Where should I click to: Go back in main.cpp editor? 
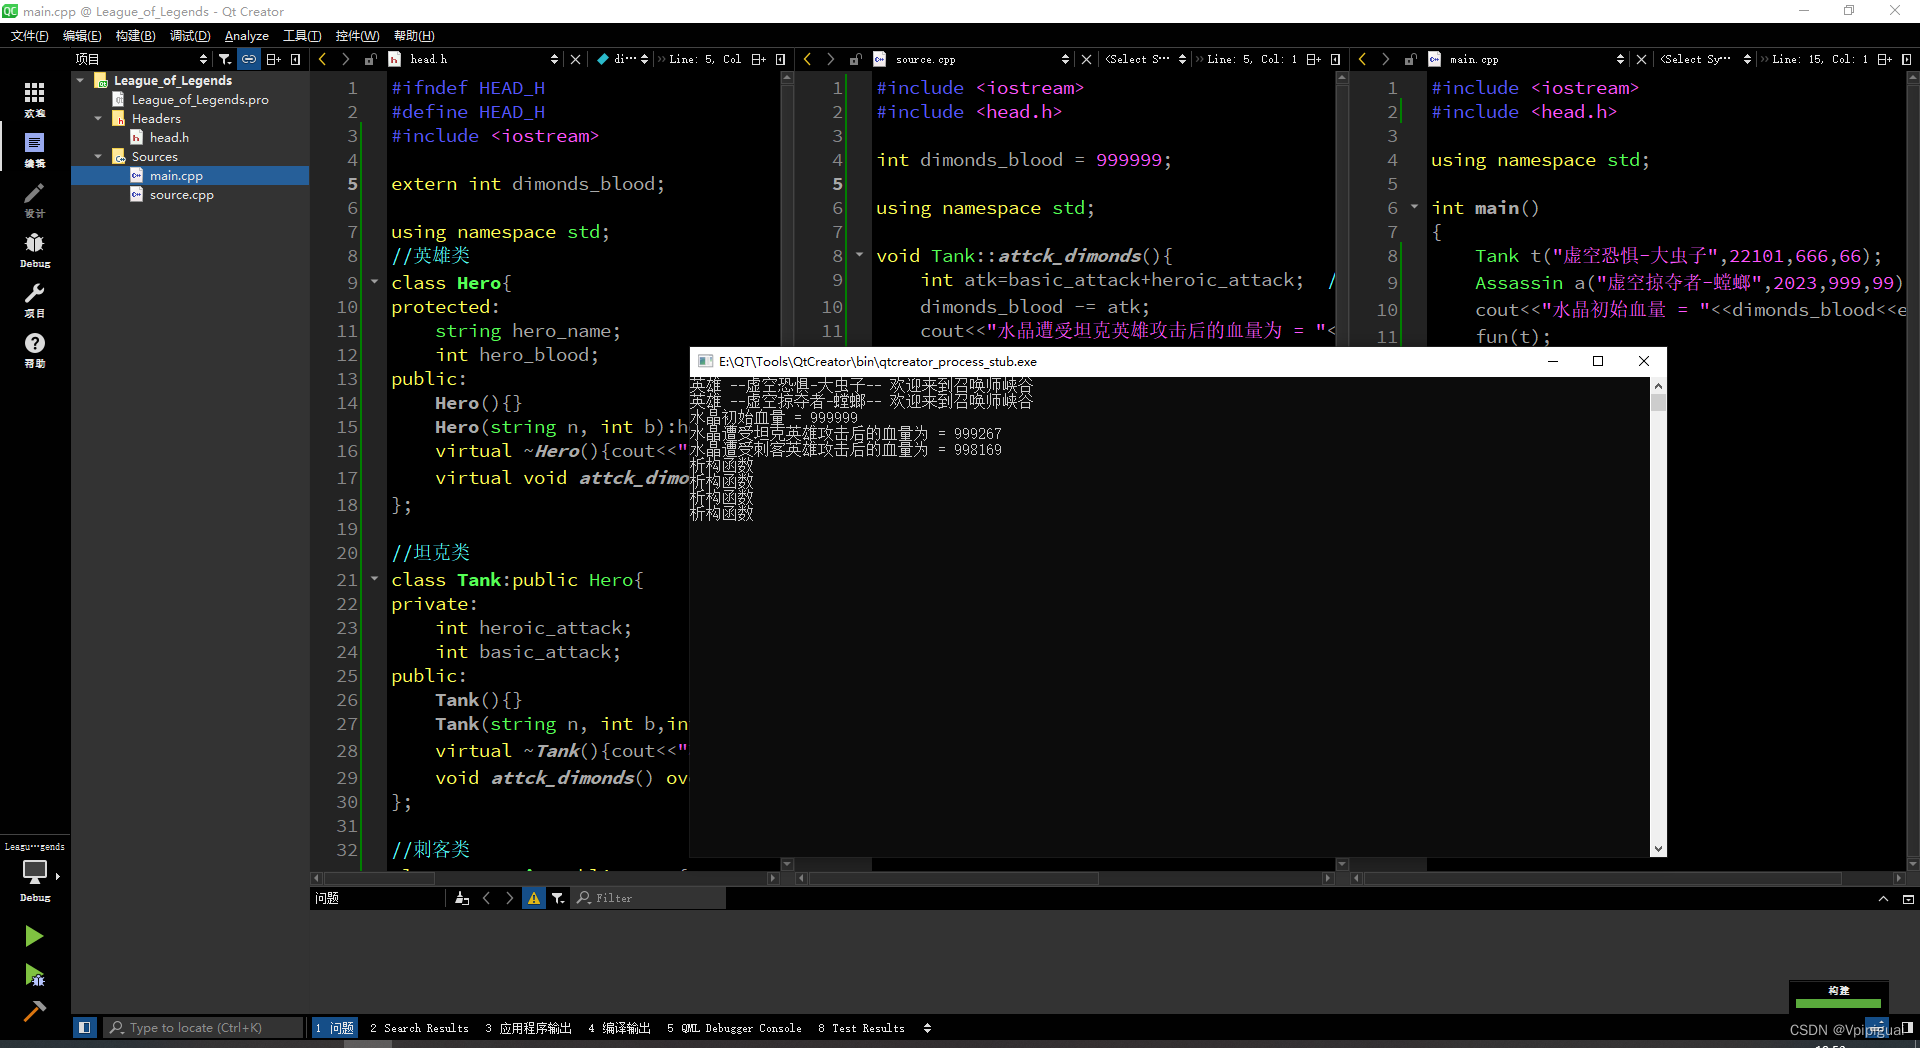tap(1362, 59)
